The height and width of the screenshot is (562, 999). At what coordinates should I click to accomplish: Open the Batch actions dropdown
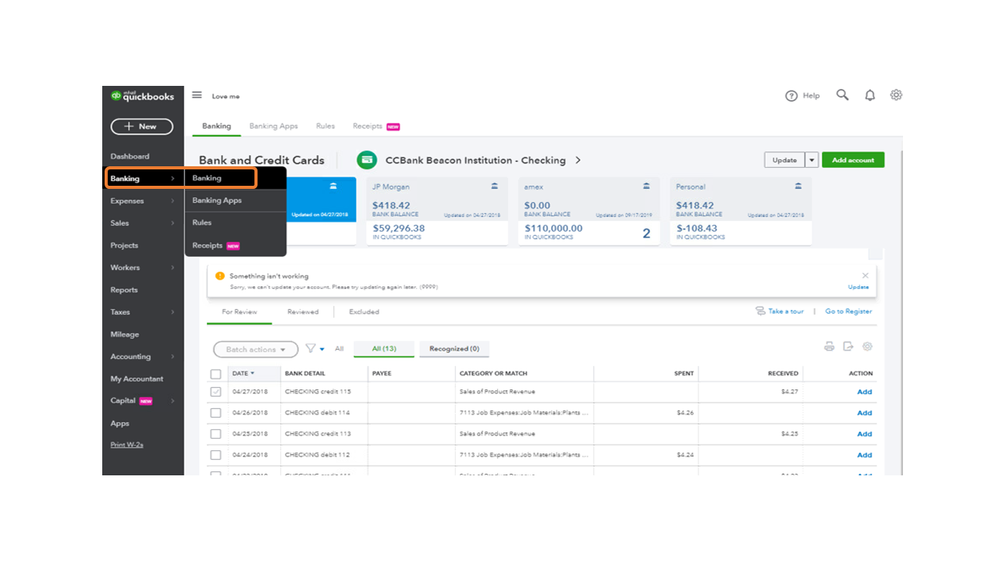[x=255, y=349]
